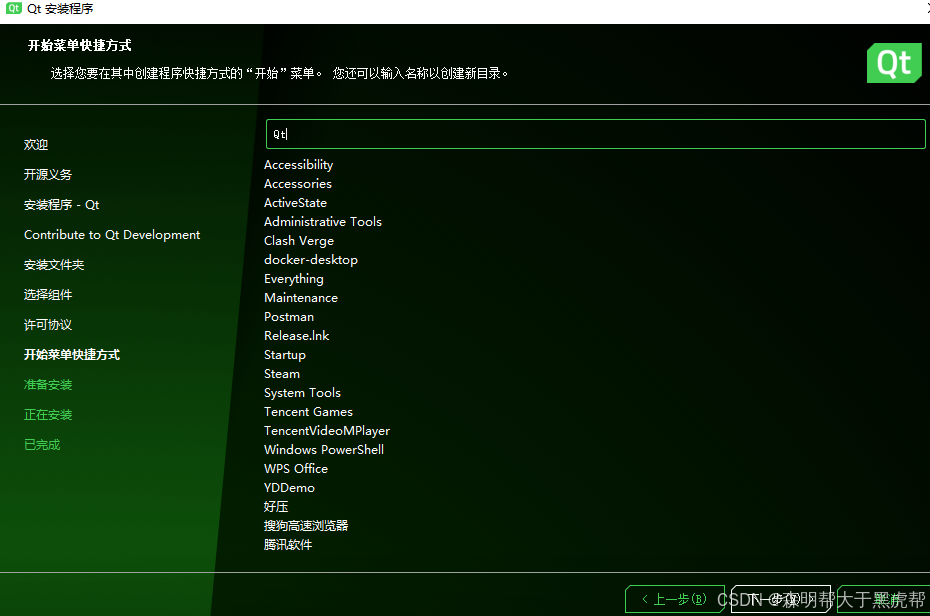Viewport: 930px width, 616px height.
Task: Click the Start Menu folder name input field
Action: 595,134
